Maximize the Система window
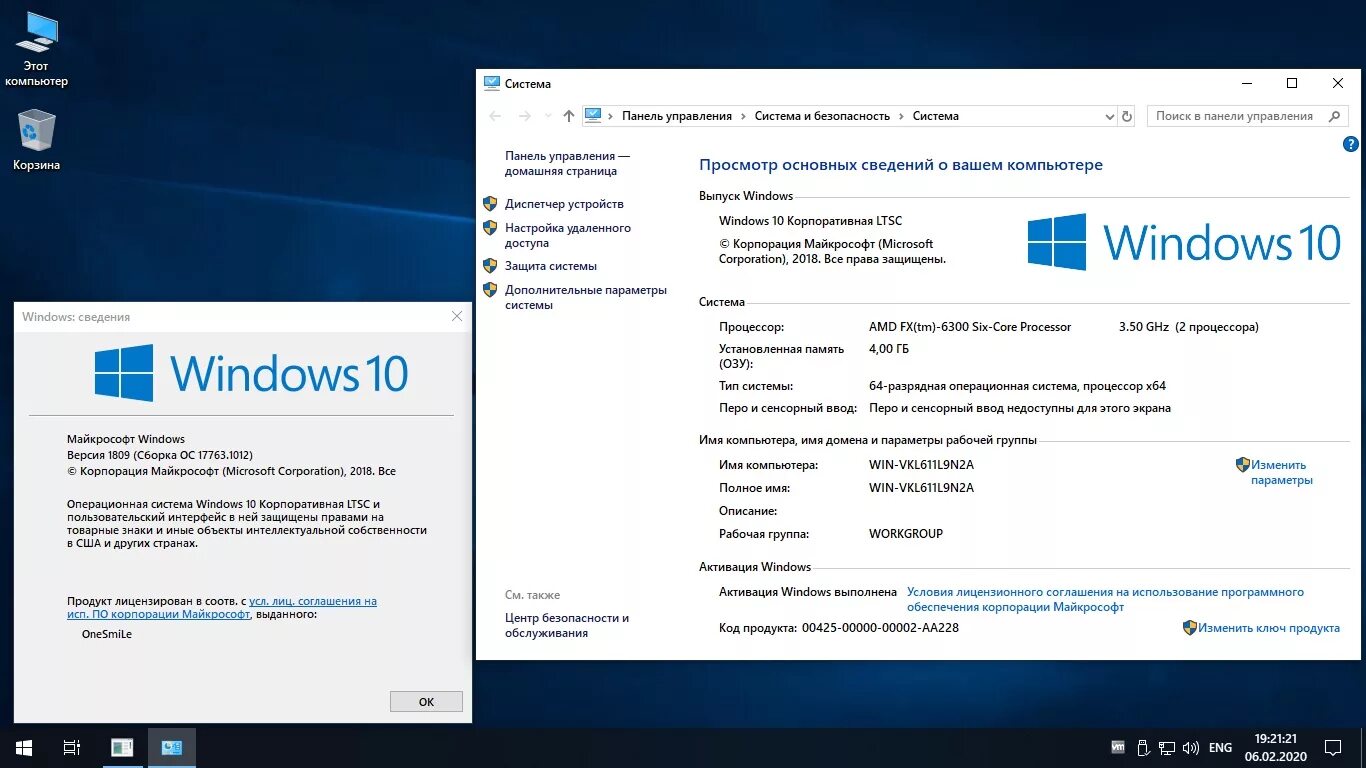Screen dimensions: 1366x768 point(1292,83)
